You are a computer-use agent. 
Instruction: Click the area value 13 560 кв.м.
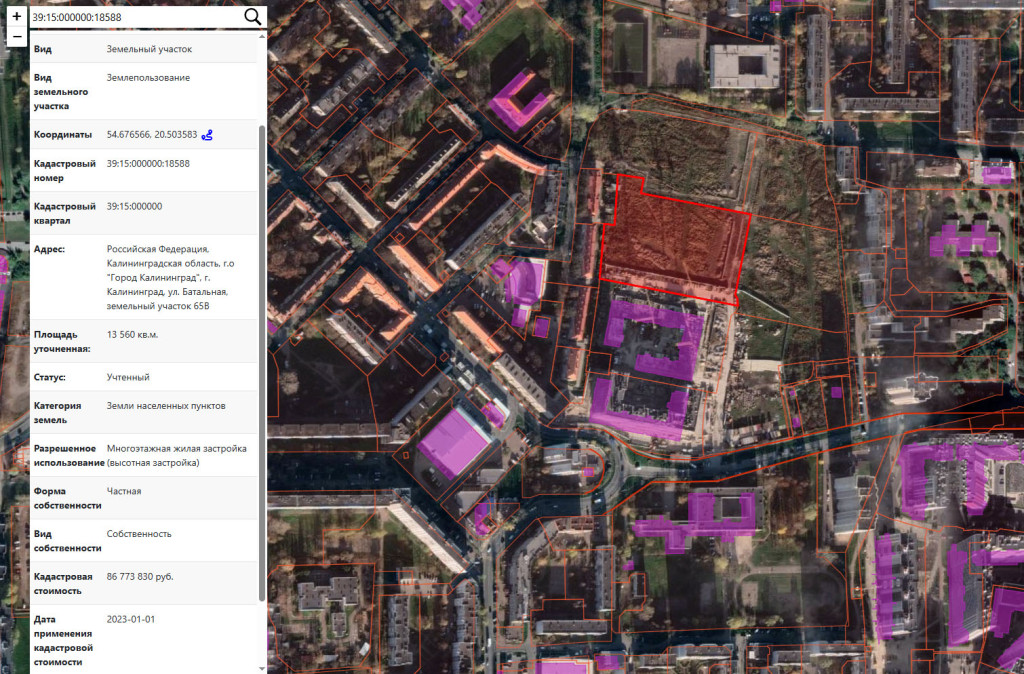(x=132, y=334)
